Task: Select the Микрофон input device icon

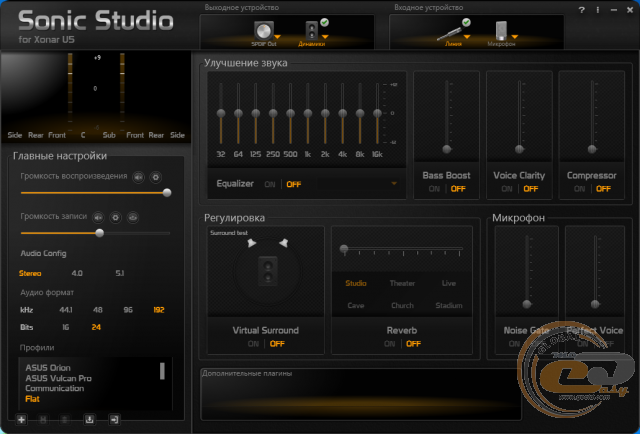Action: 501,31
